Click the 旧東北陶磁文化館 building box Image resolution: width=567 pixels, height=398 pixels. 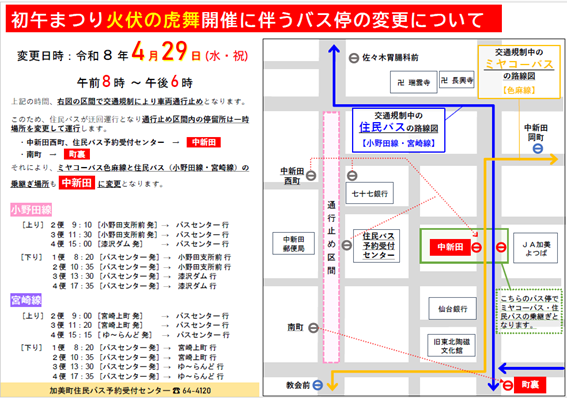pyautogui.click(x=451, y=345)
